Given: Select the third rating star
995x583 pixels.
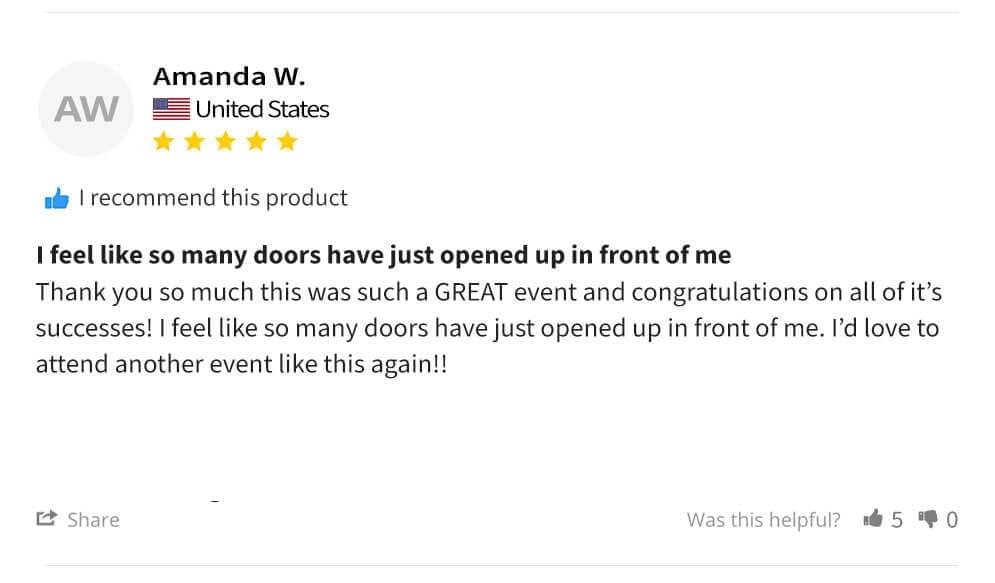Looking at the screenshot, I should [225, 141].
